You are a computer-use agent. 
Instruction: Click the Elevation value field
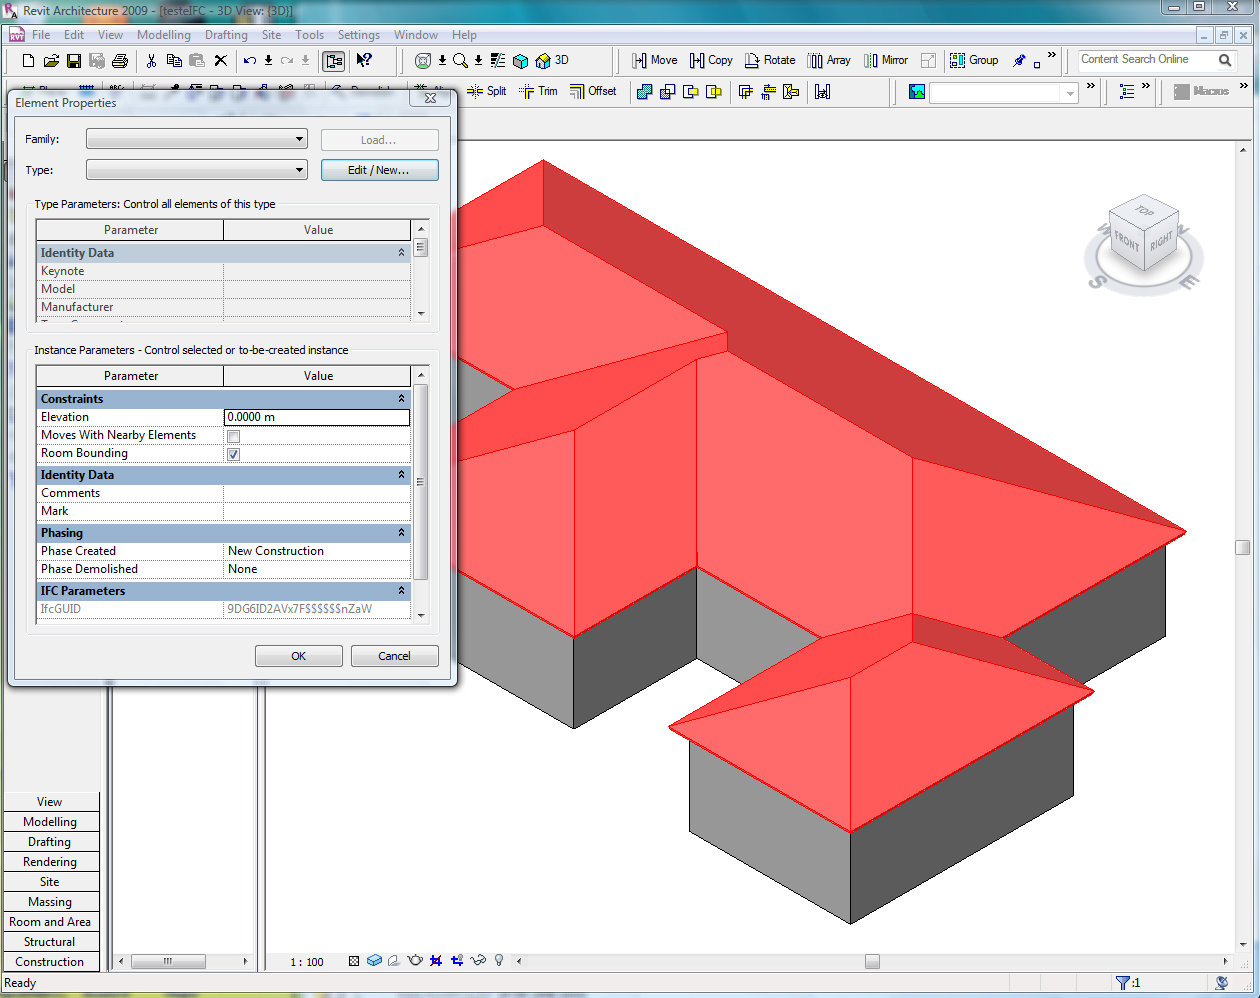tap(317, 417)
